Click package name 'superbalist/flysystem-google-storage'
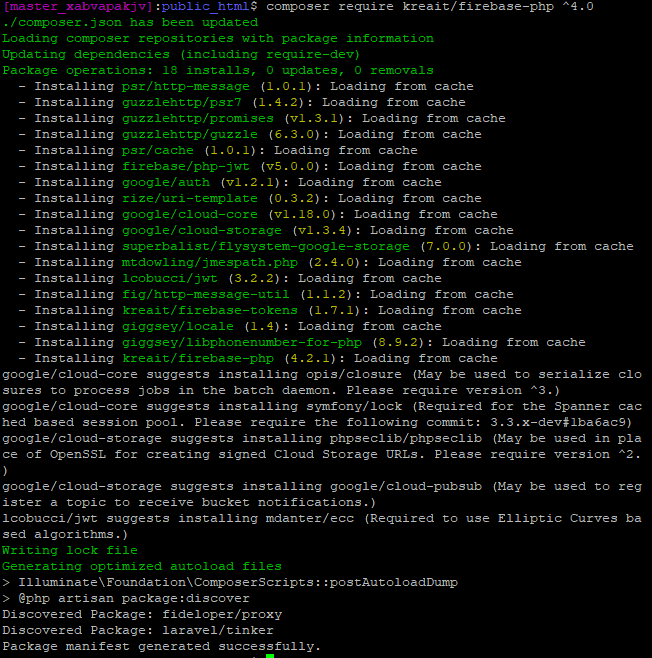The image size is (652, 658). point(266,246)
